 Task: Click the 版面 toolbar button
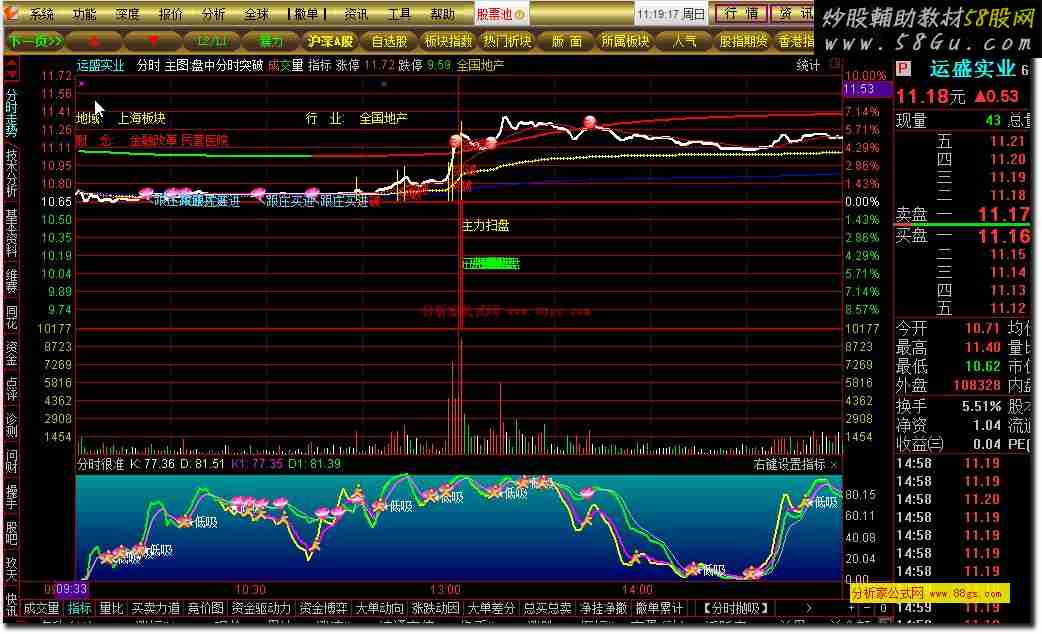(x=566, y=41)
